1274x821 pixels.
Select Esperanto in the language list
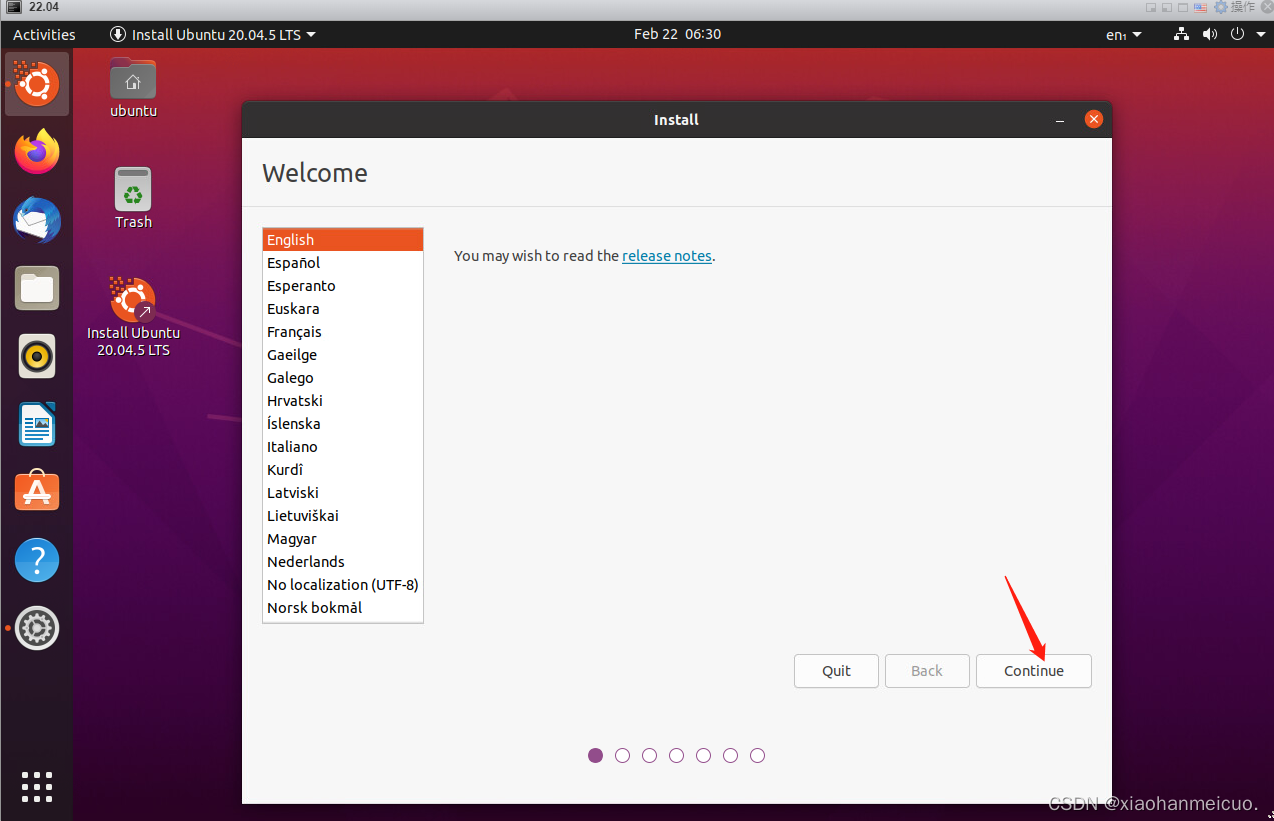tap(343, 286)
